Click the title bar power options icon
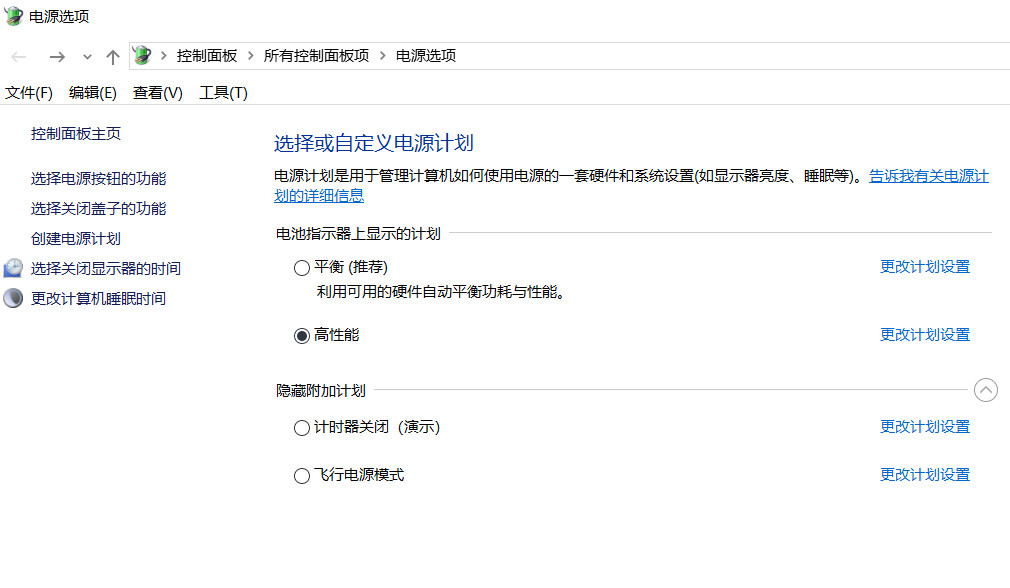This screenshot has width=1010, height=588. point(14,16)
